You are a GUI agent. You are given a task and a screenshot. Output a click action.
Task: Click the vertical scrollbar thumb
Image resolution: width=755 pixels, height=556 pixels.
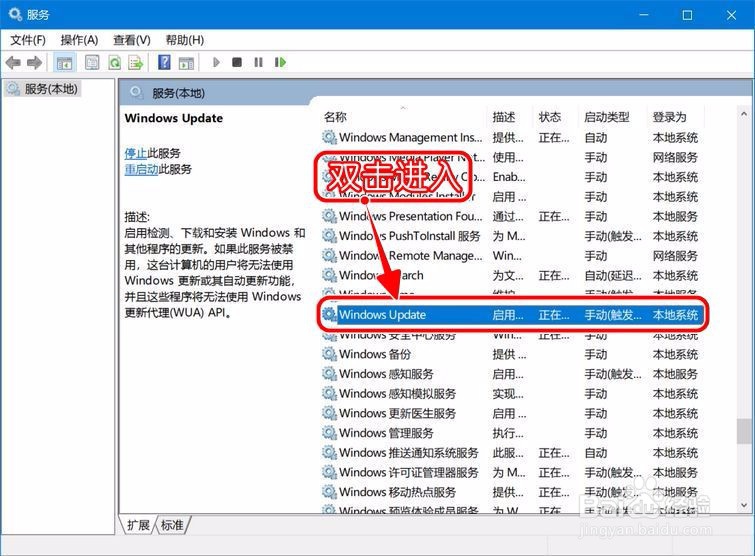click(x=744, y=431)
